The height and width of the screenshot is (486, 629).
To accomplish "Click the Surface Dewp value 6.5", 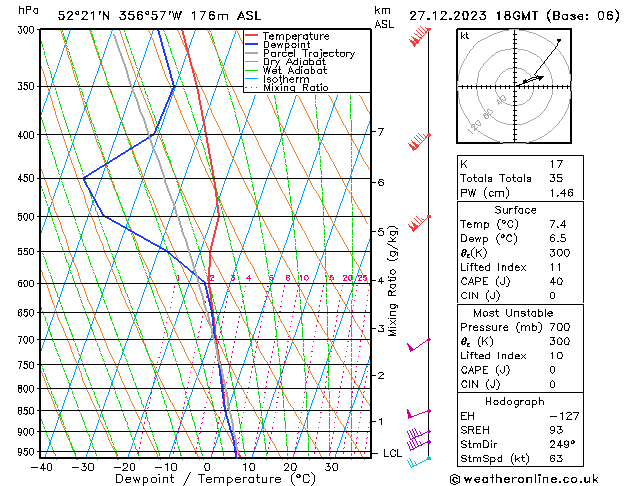I will [558, 238].
